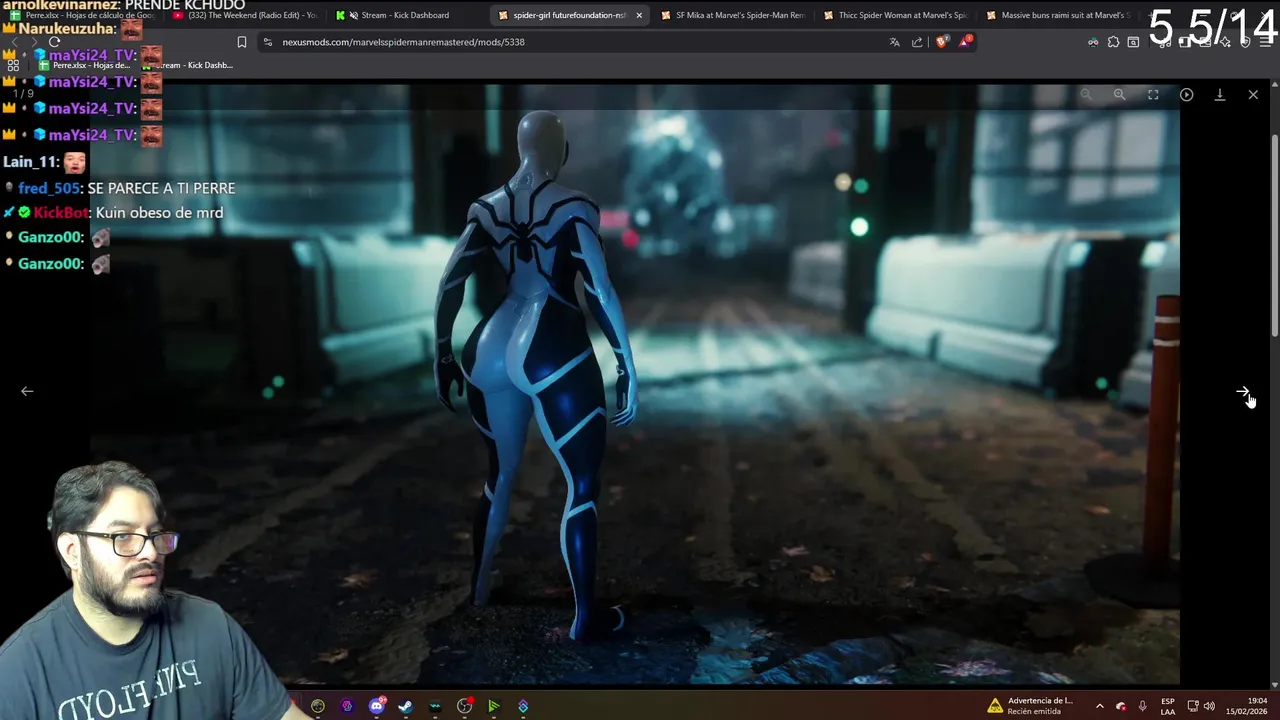Go to the previous image with left arrow

pyautogui.click(x=27, y=392)
